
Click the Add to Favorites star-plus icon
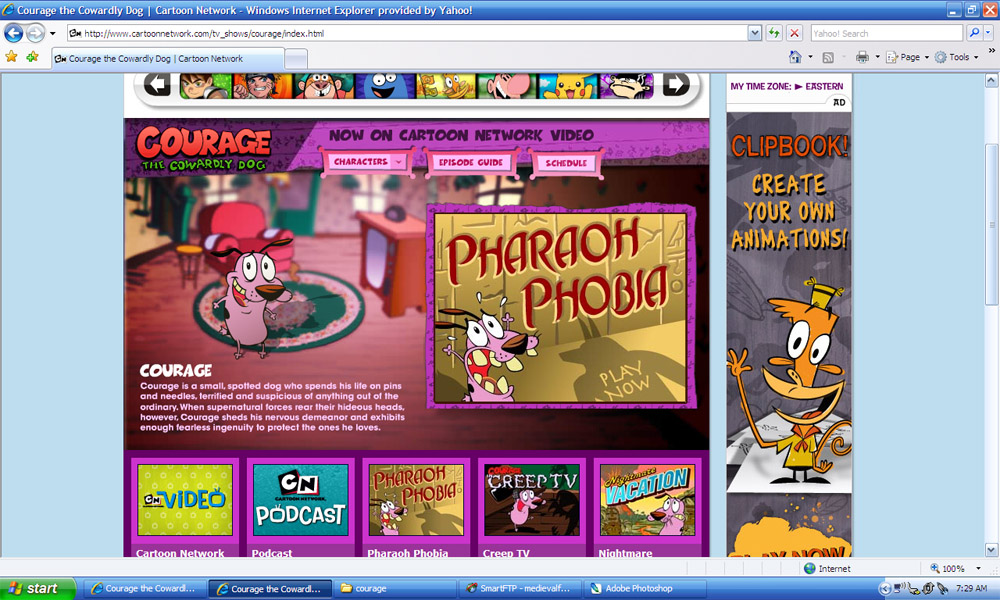(x=33, y=57)
